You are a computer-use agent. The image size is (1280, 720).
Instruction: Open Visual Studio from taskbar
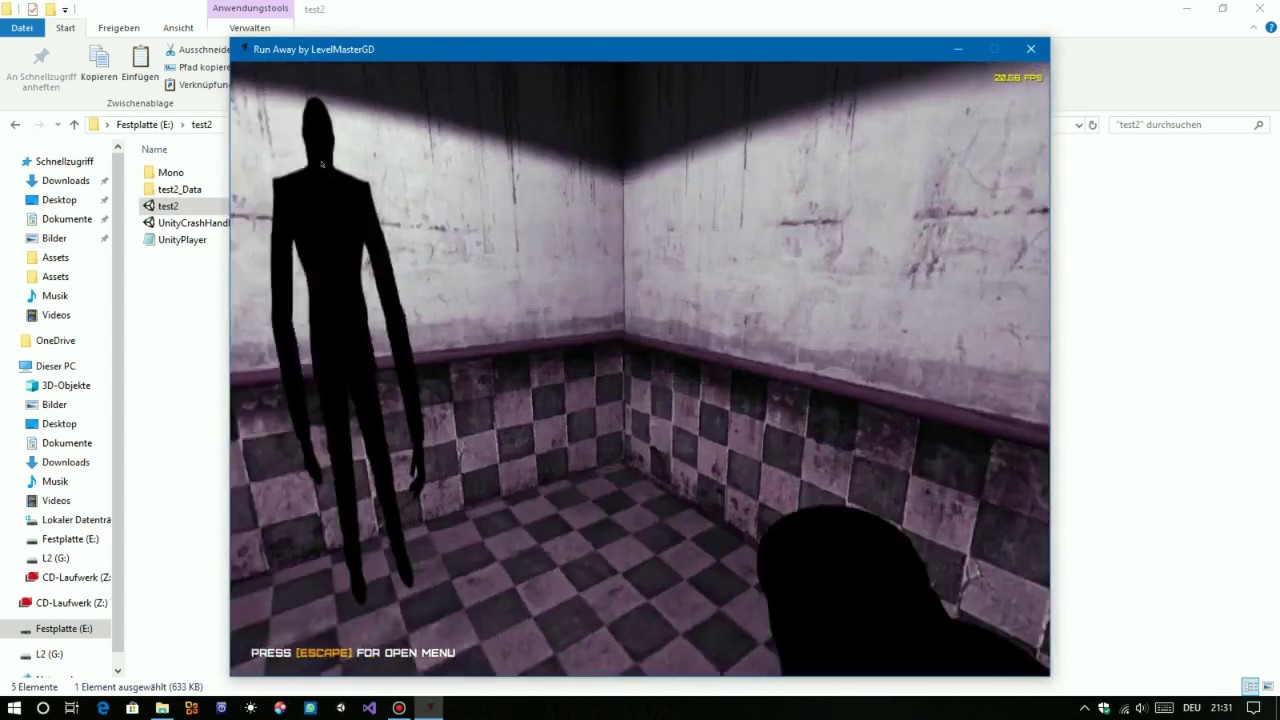[x=369, y=708]
